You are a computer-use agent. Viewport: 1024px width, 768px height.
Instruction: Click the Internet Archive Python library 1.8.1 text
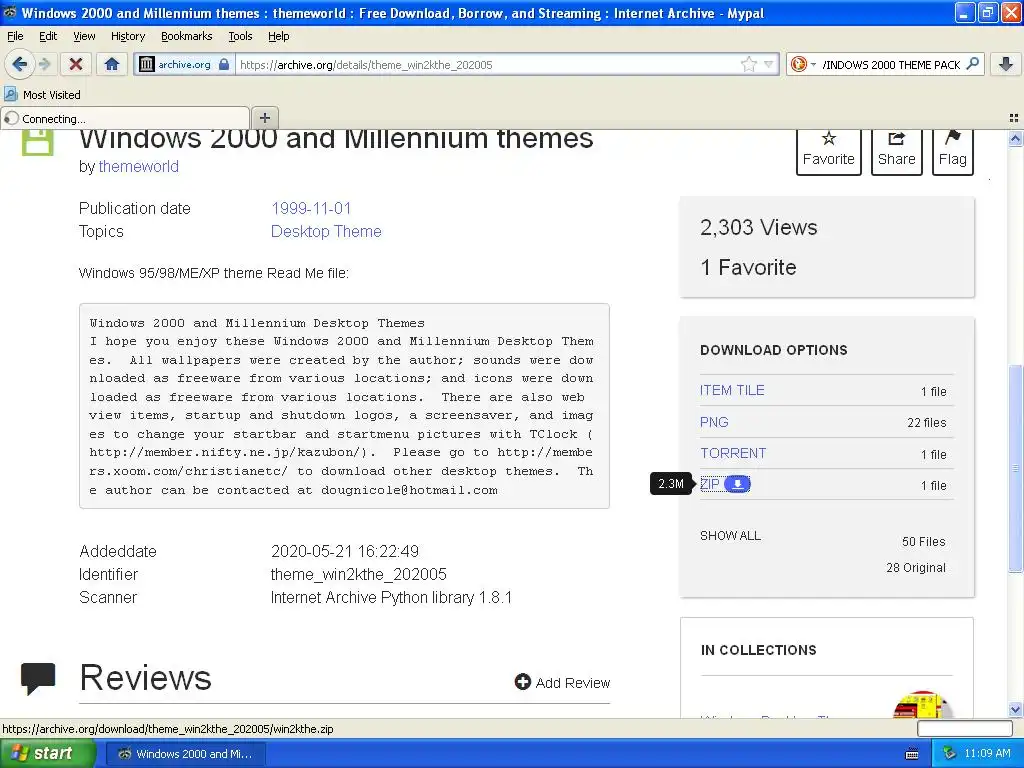coord(391,598)
